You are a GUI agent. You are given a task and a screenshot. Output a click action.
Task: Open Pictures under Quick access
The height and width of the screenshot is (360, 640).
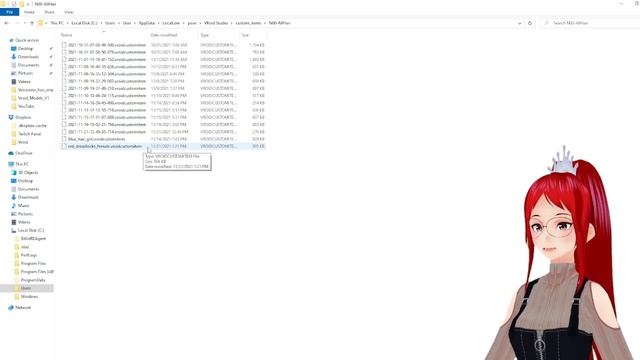point(25,73)
